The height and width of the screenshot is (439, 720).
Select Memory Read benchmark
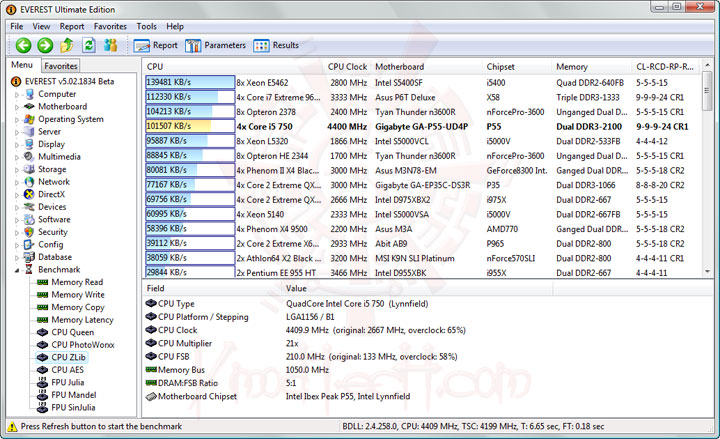click(77, 282)
